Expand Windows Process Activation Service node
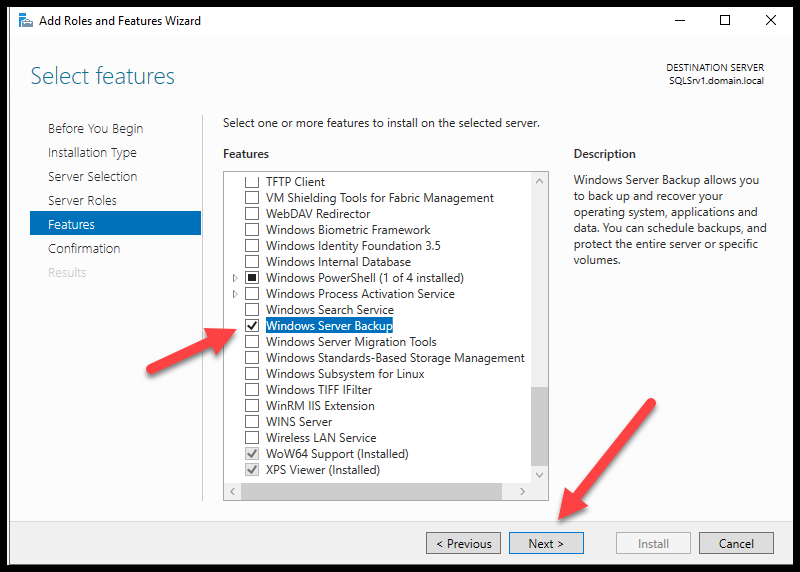Image resolution: width=800 pixels, height=572 pixels. point(235,294)
